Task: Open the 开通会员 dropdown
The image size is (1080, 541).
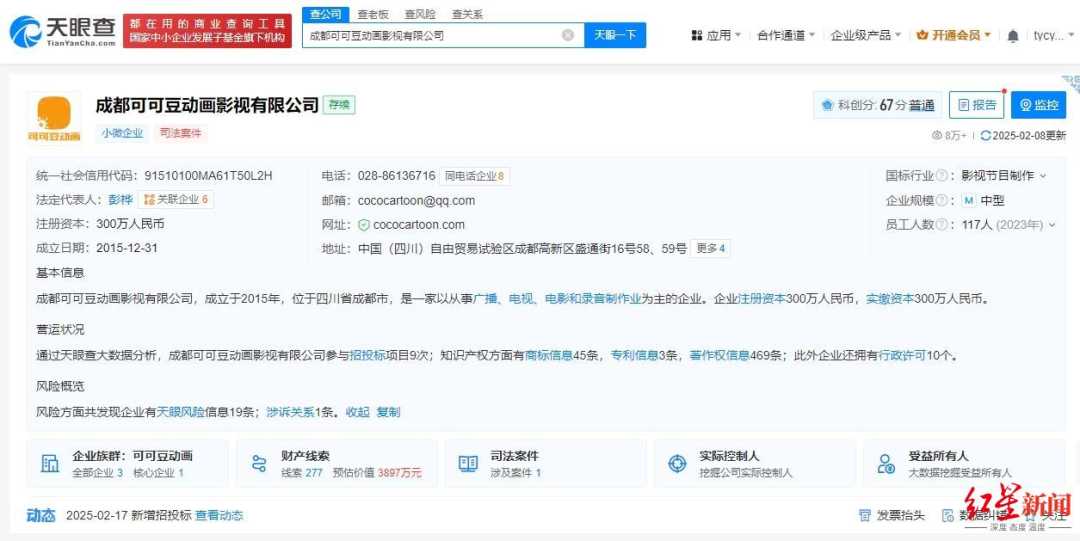Action: pyautogui.click(x=954, y=35)
